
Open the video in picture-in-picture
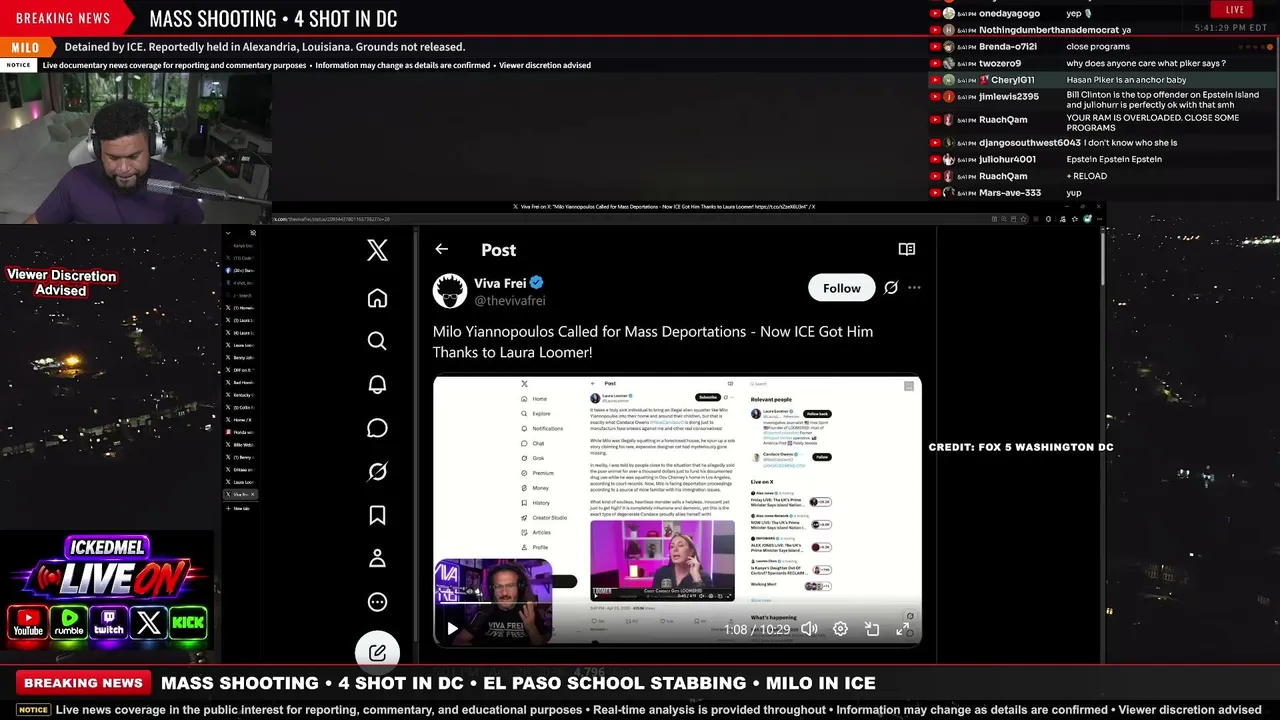pyautogui.click(x=872, y=629)
